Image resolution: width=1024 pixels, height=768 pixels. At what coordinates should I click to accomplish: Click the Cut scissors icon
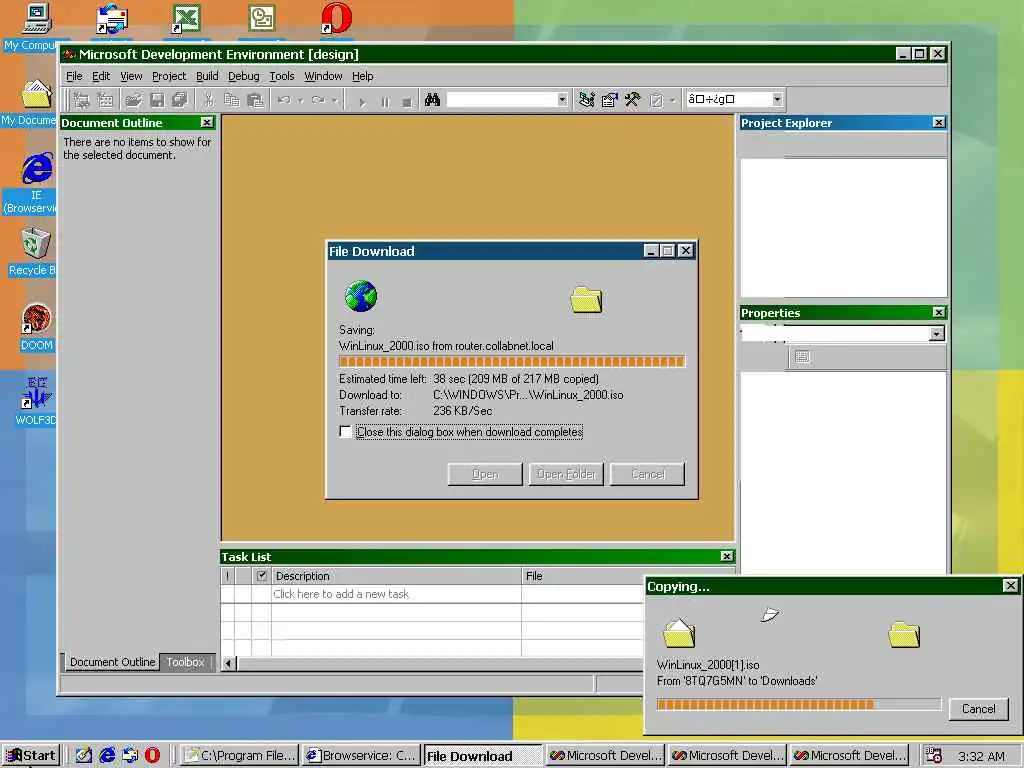click(x=208, y=100)
